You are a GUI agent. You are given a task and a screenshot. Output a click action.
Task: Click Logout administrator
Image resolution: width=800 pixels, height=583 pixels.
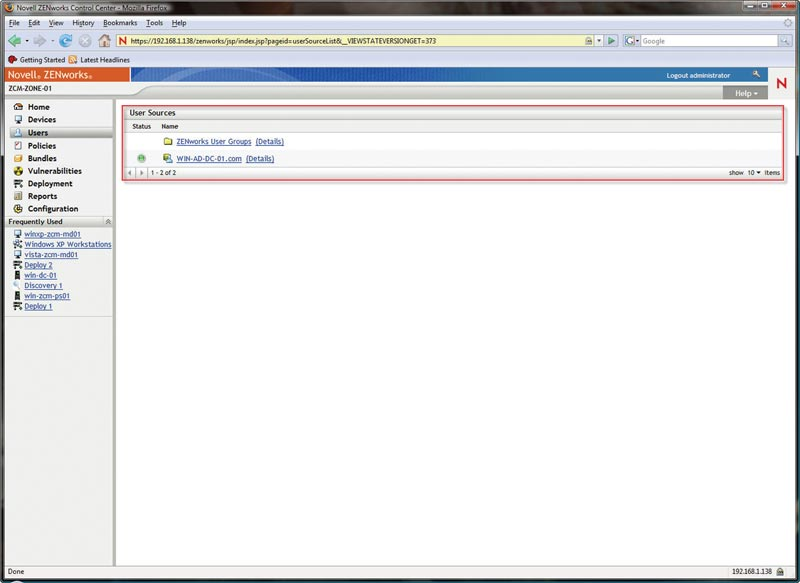coord(698,75)
